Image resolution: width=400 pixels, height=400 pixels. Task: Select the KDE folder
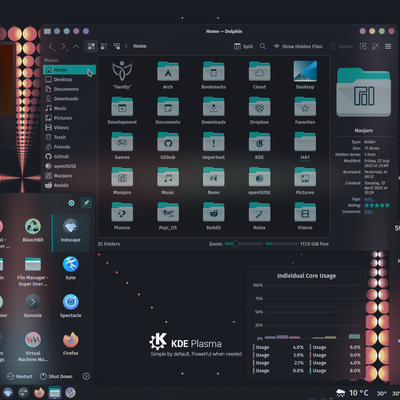[259, 146]
